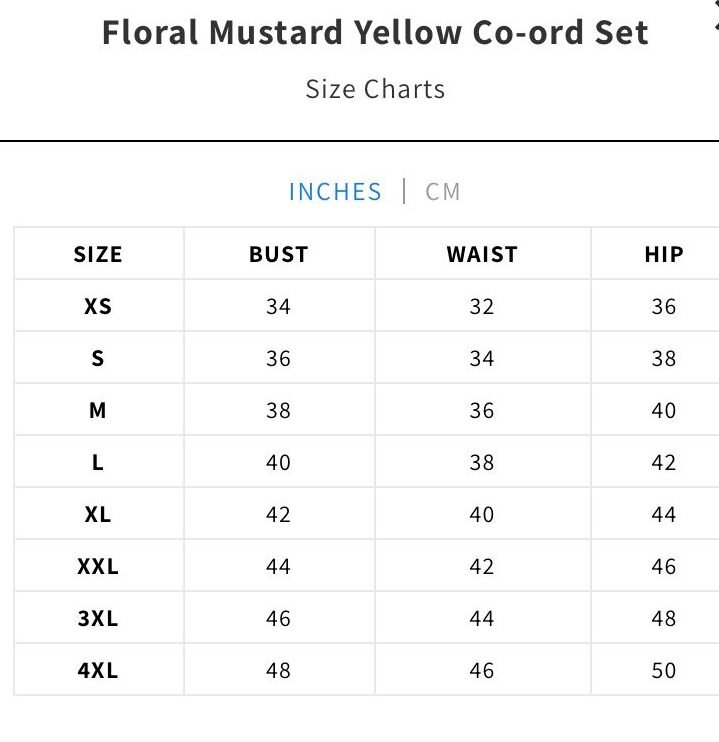Viewport: 719px width, 742px height.
Task: Click the 3XL size row label
Action: [98, 618]
